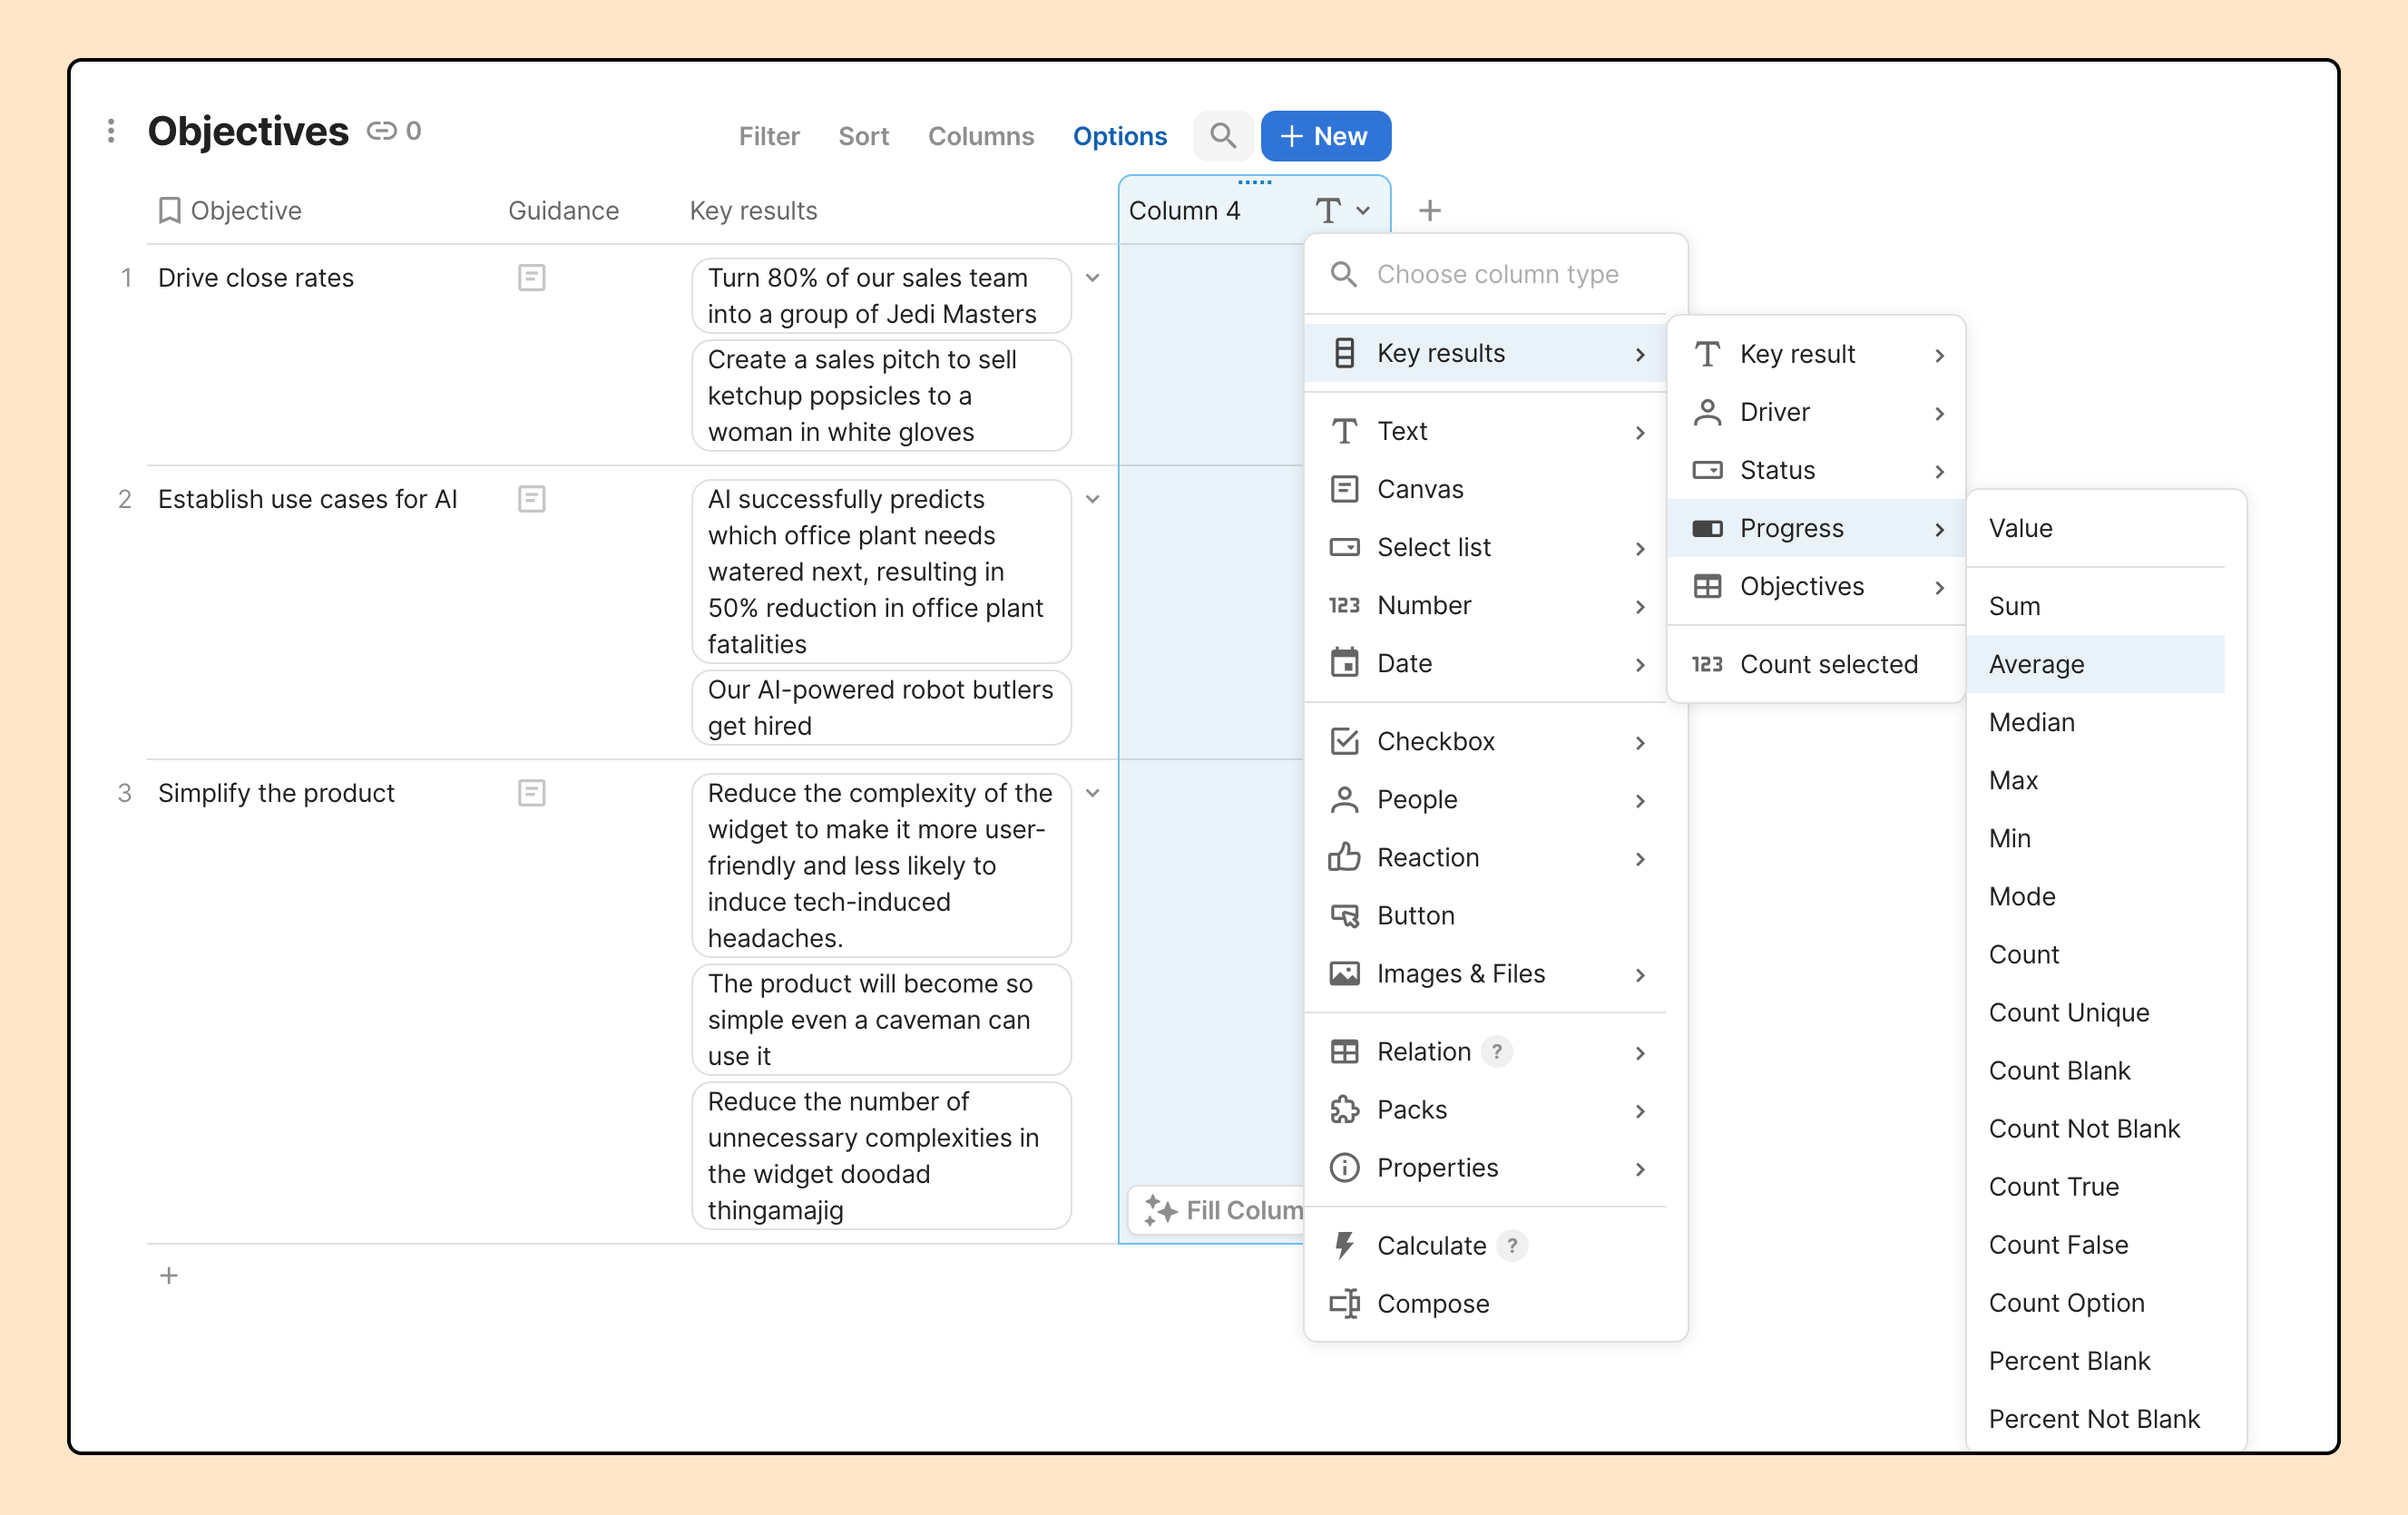Click the link icon next to Objectives
The width and height of the screenshot is (2408, 1515).
(x=381, y=131)
